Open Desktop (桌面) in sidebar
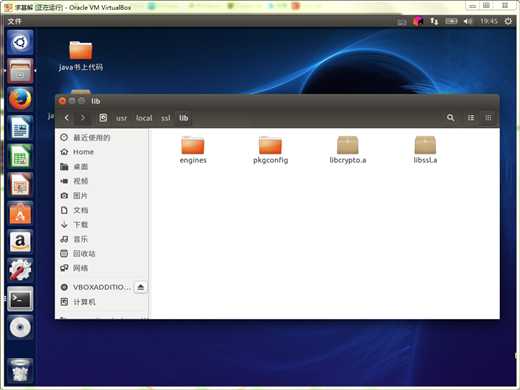The height and width of the screenshot is (390, 520). 102,167
